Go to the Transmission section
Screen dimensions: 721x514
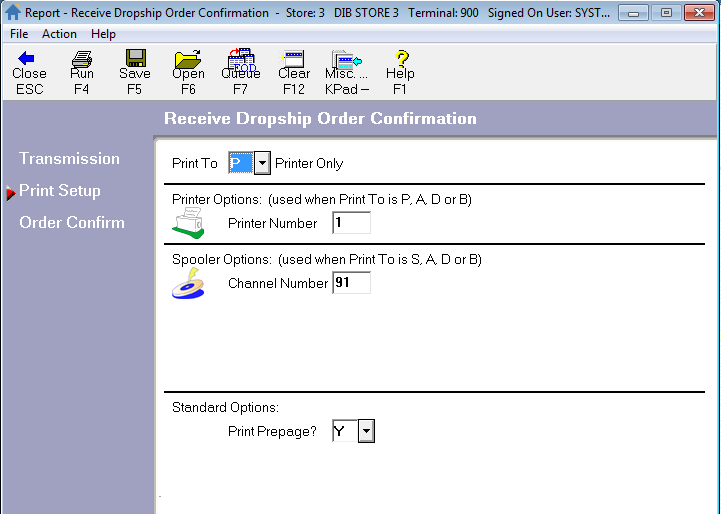click(x=69, y=159)
